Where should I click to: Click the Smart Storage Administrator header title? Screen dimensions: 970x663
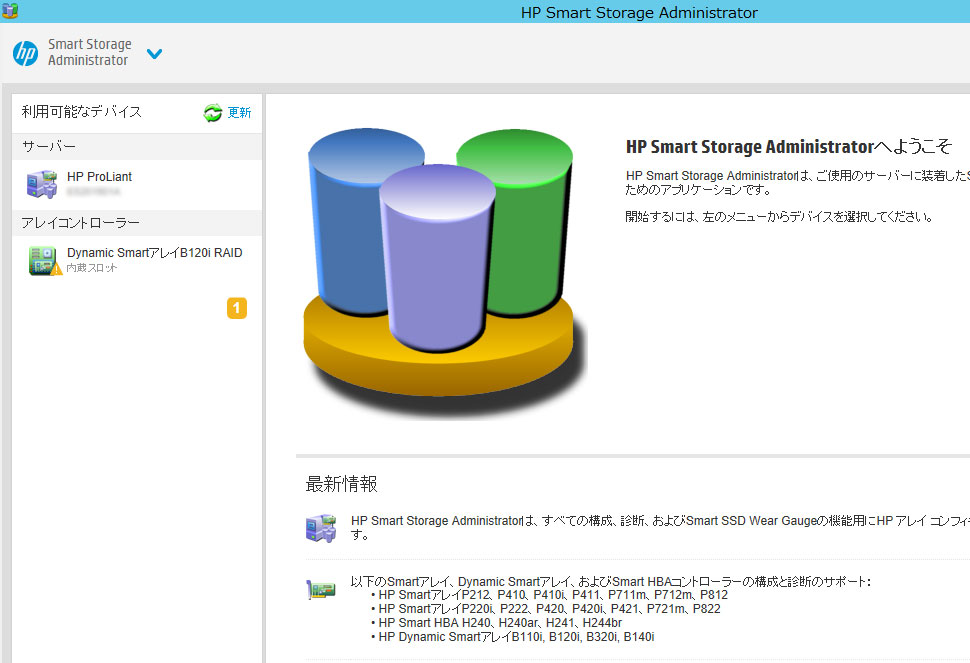tap(90, 53)
